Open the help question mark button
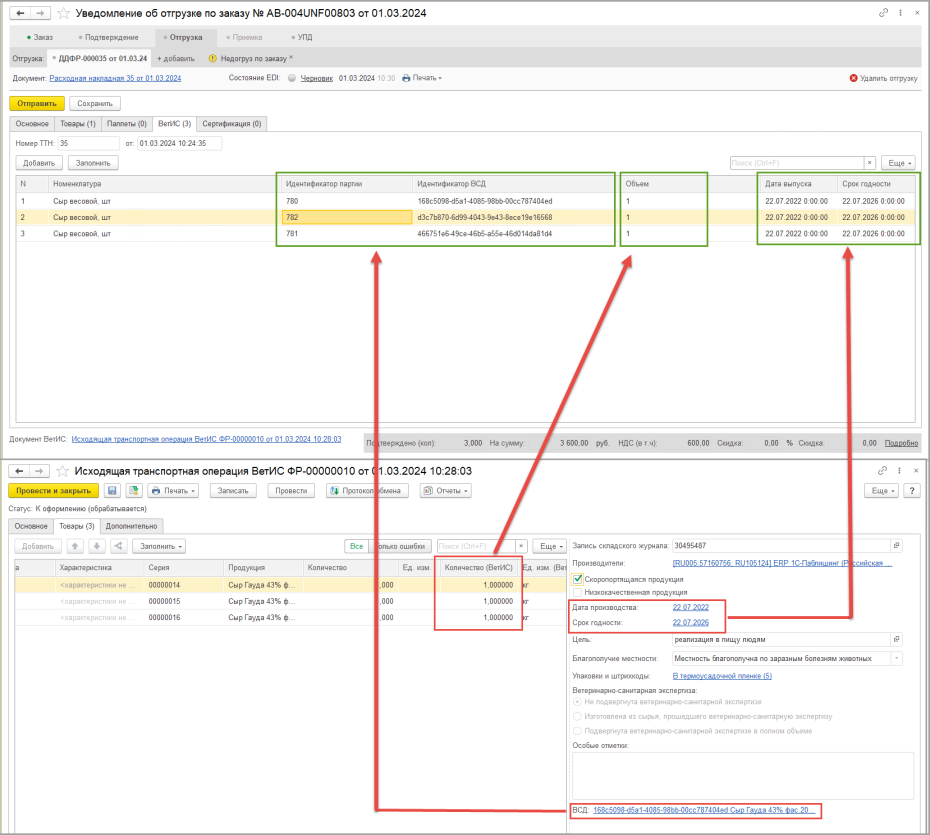 coord(912,490)
